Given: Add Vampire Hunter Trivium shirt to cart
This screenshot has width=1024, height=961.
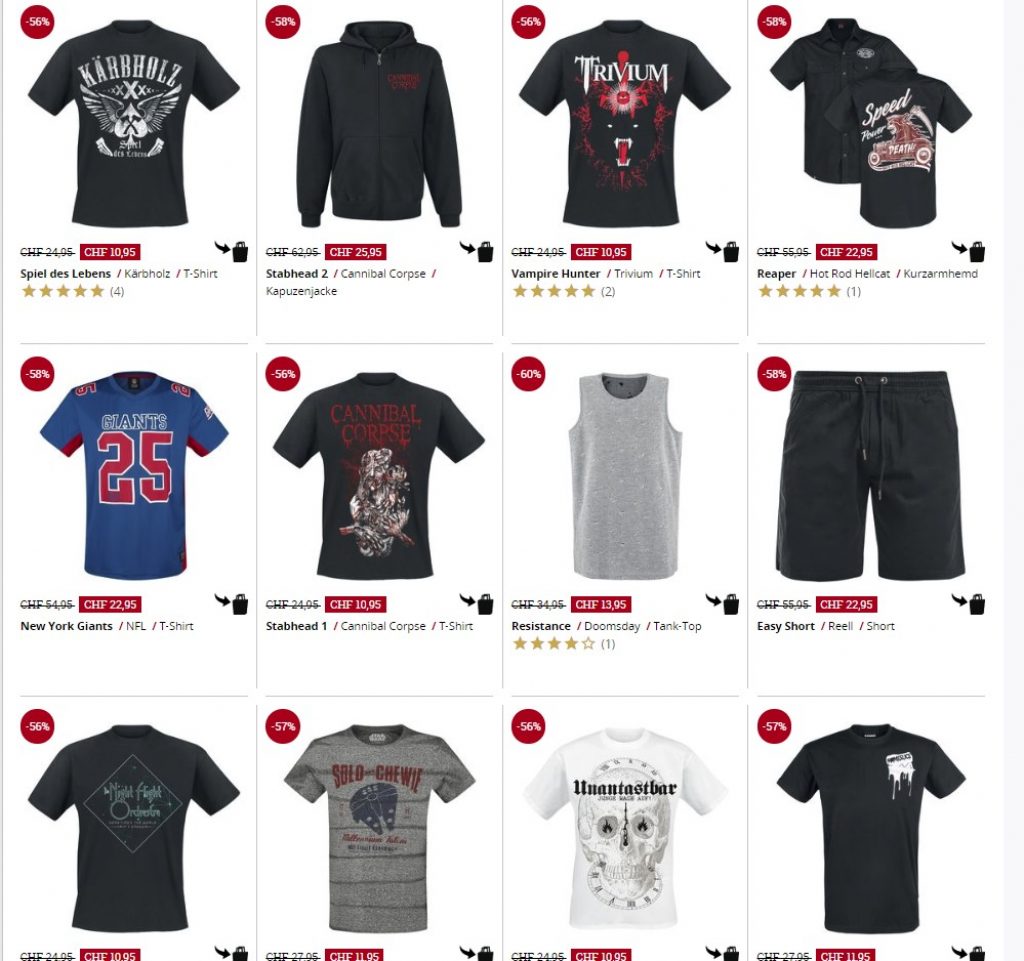Looking at the screenshot, I should [722, 251].
